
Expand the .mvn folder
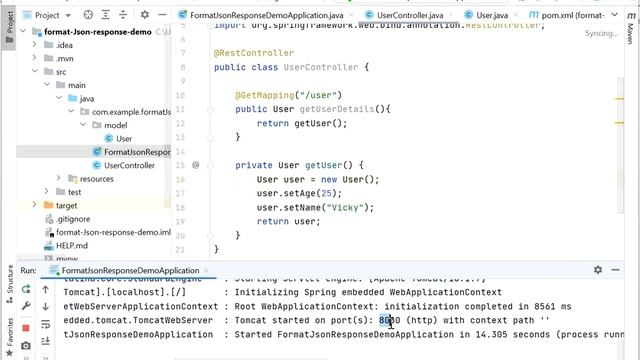pyautogui.click(x=35, y=58)
